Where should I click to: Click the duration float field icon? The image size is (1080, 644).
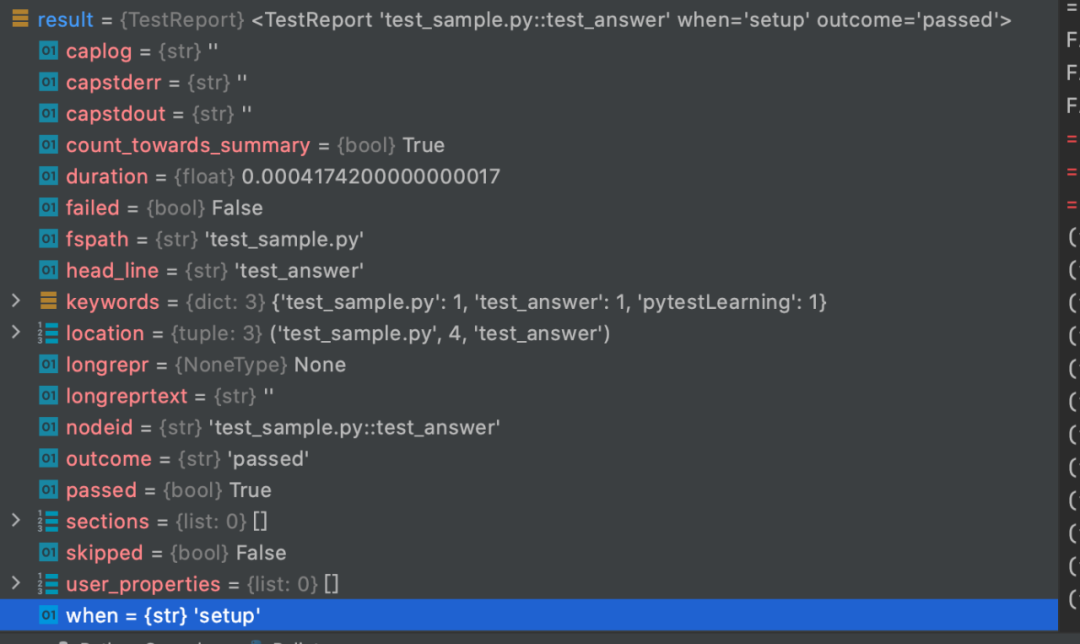pyautogui.click(x=48, y=176)
